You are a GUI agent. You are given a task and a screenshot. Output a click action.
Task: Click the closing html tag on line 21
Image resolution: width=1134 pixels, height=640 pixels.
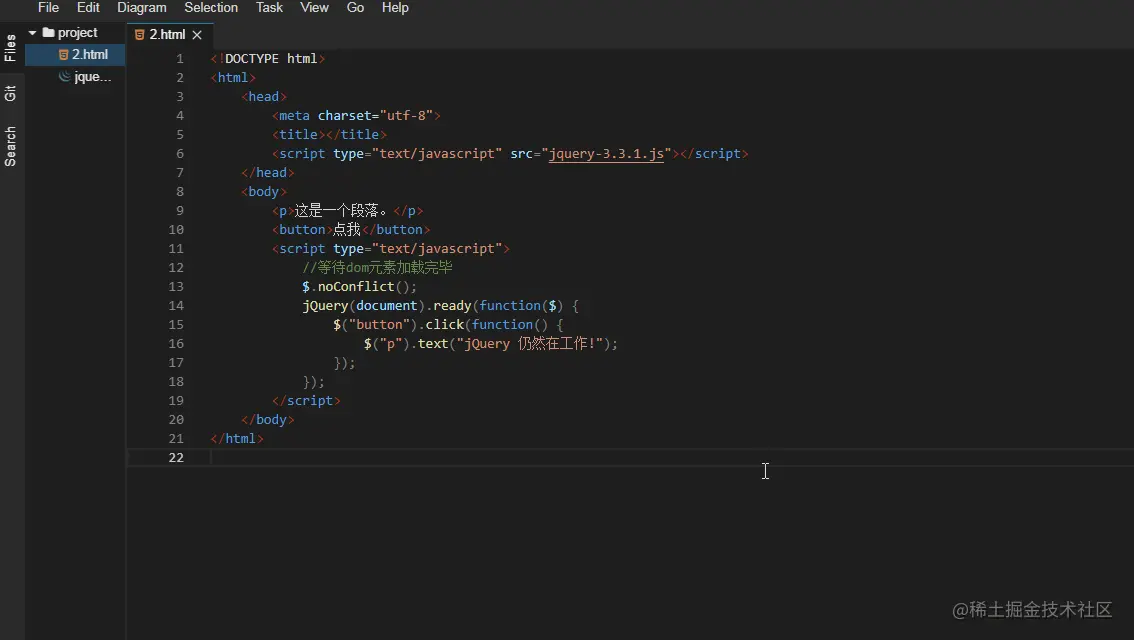[x=236, y=438]
